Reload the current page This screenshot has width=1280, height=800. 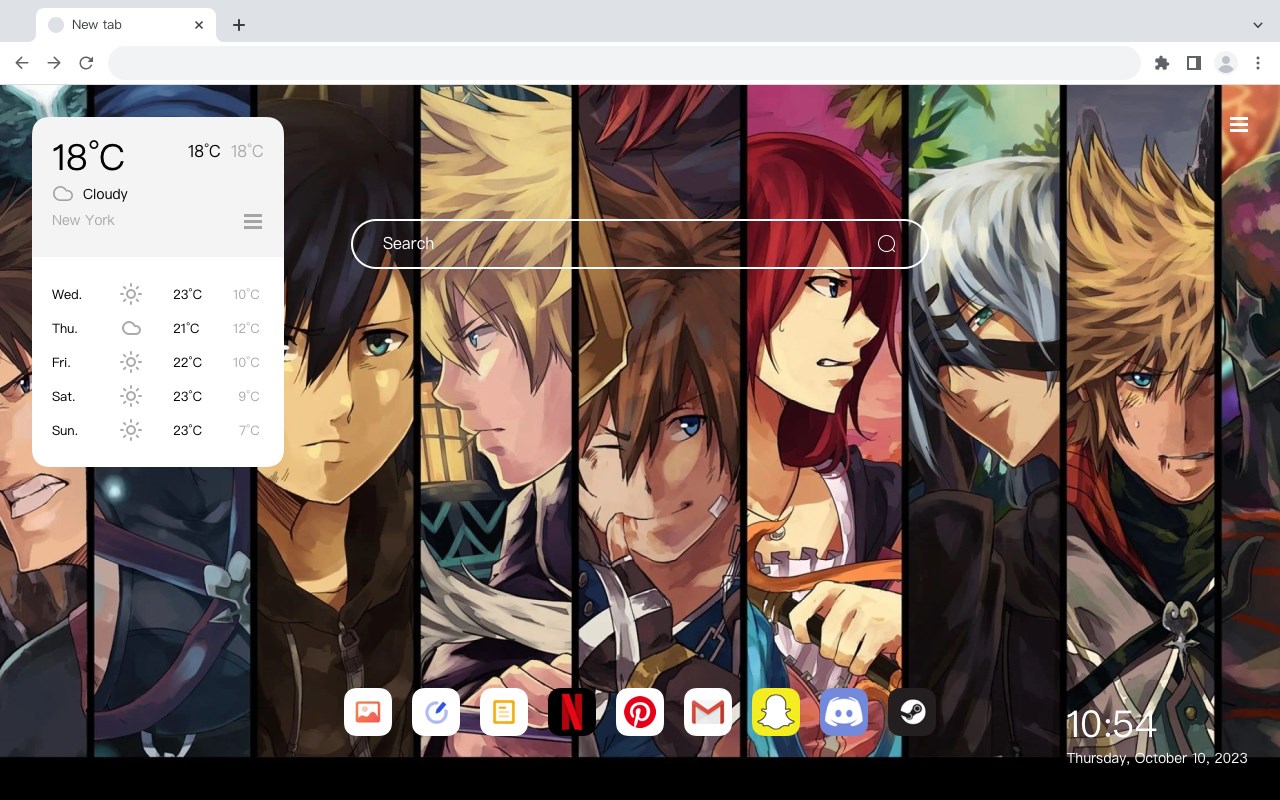(86, 63)
